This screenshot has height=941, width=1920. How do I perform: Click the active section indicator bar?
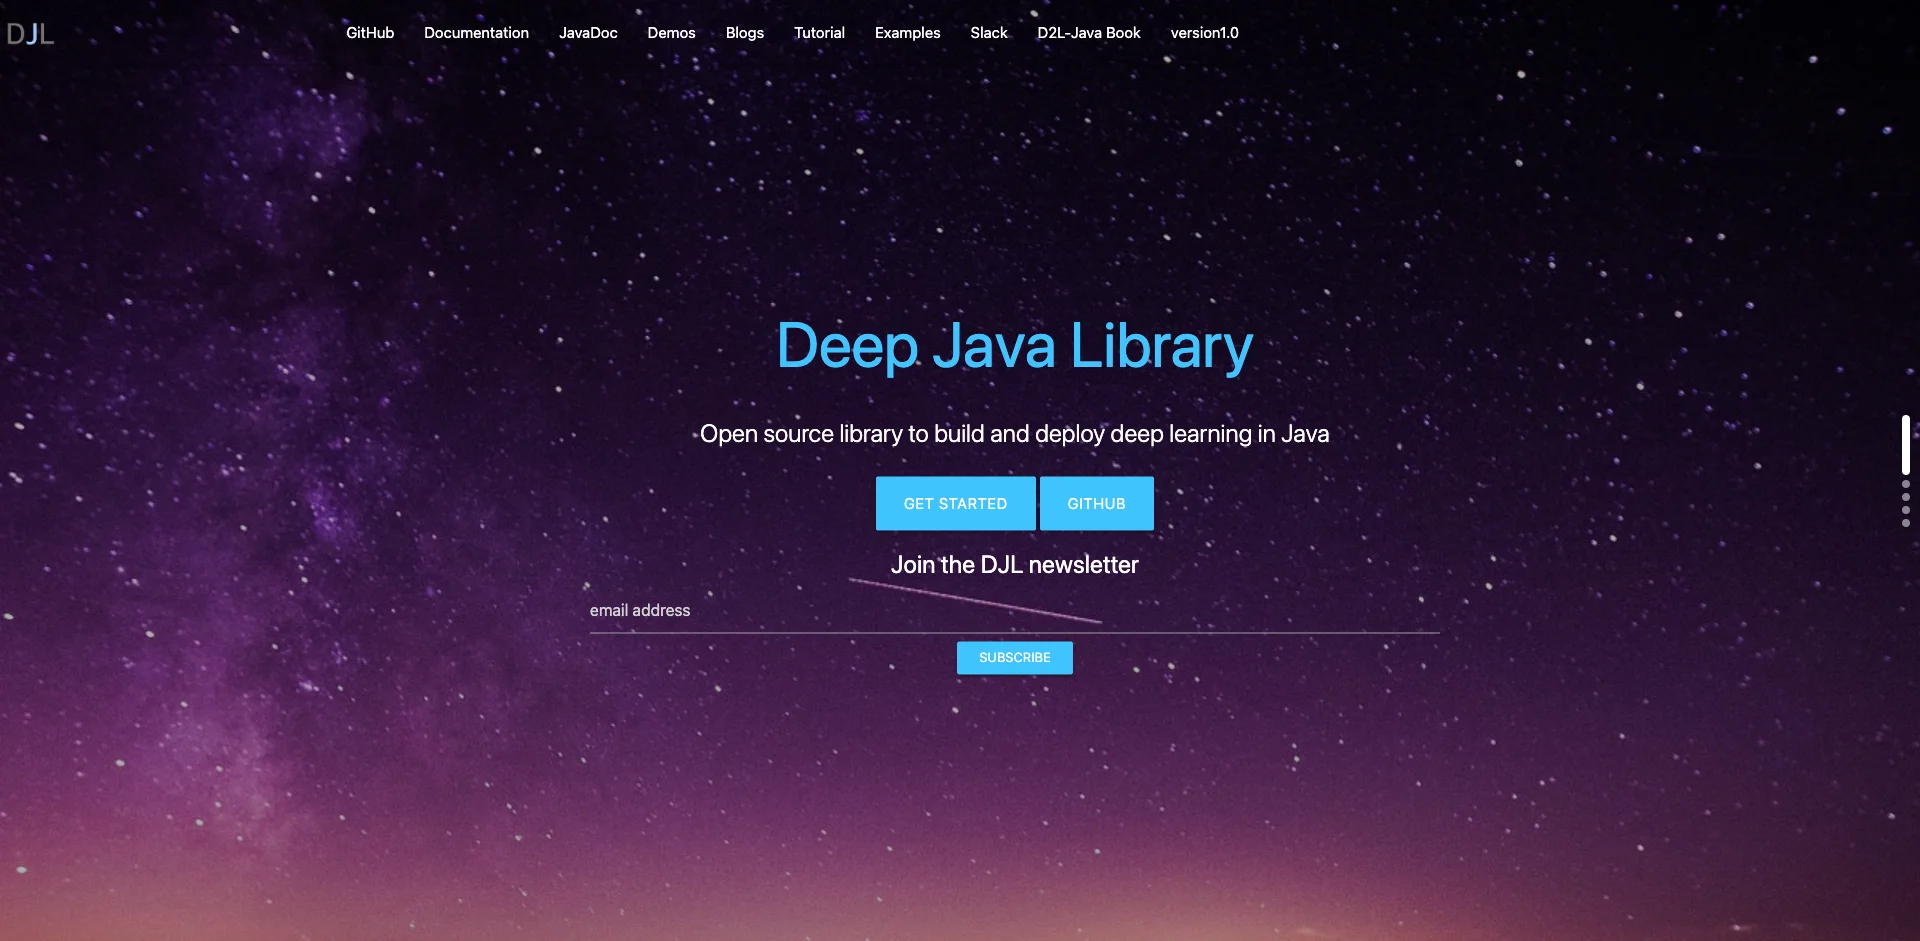point(1906,445)
